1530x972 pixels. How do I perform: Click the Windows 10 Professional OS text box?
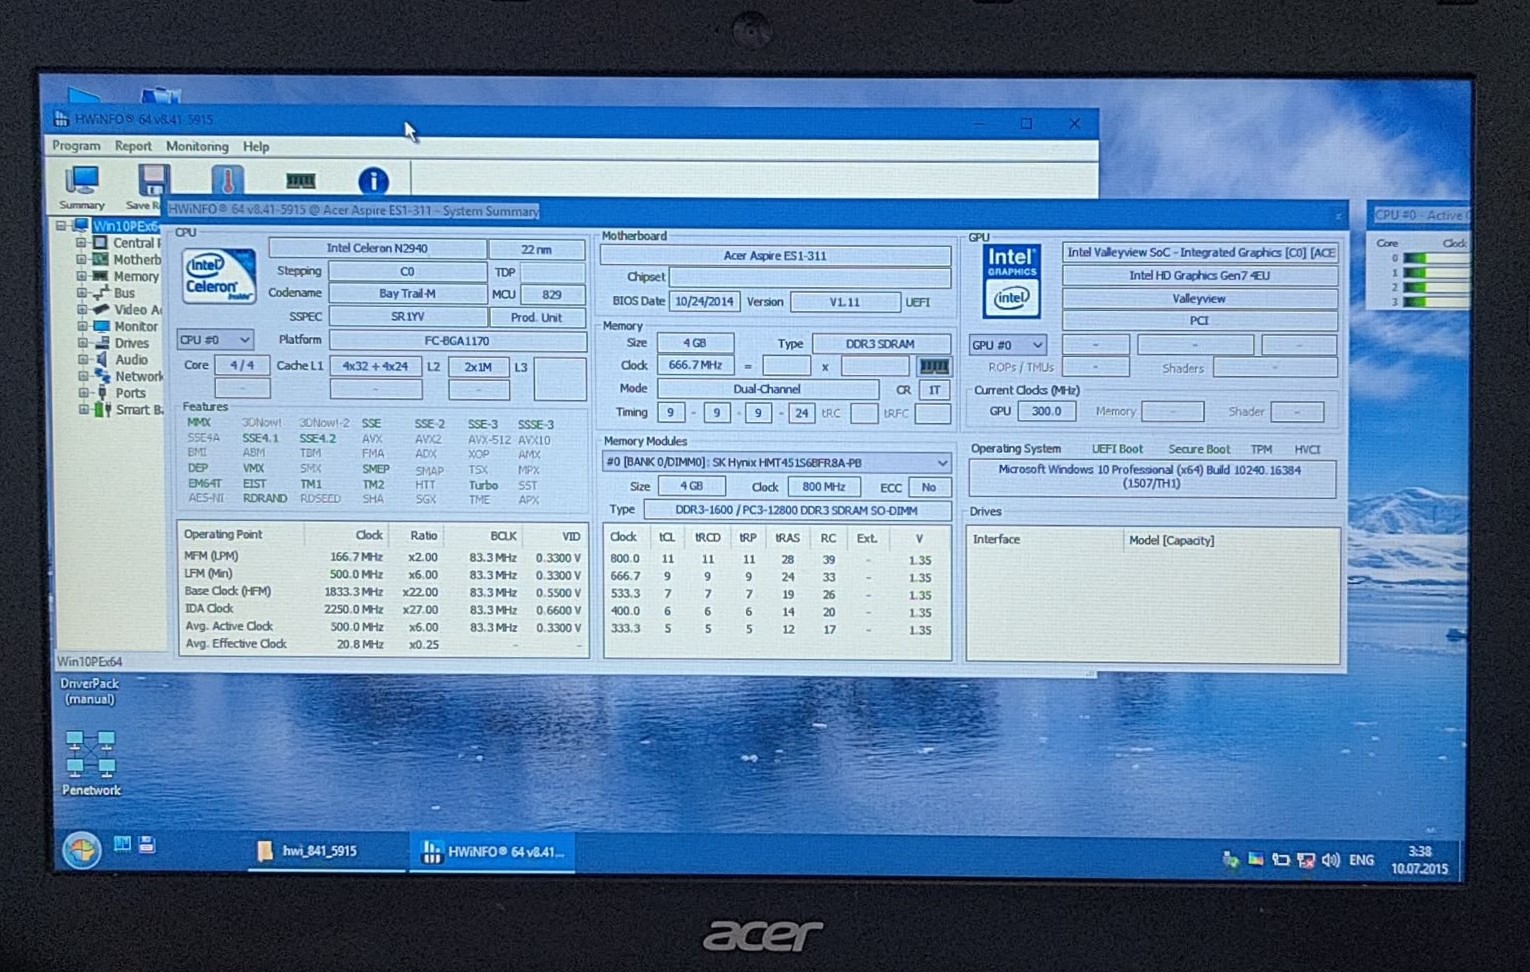(1150, 477)
